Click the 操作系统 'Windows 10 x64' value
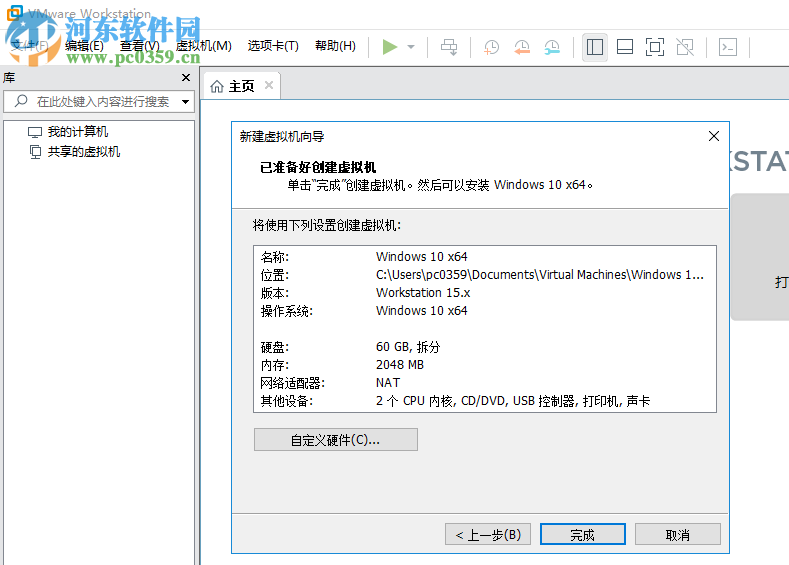The width and height of the screenshot is (789, 565). click(x=421, y=311)
